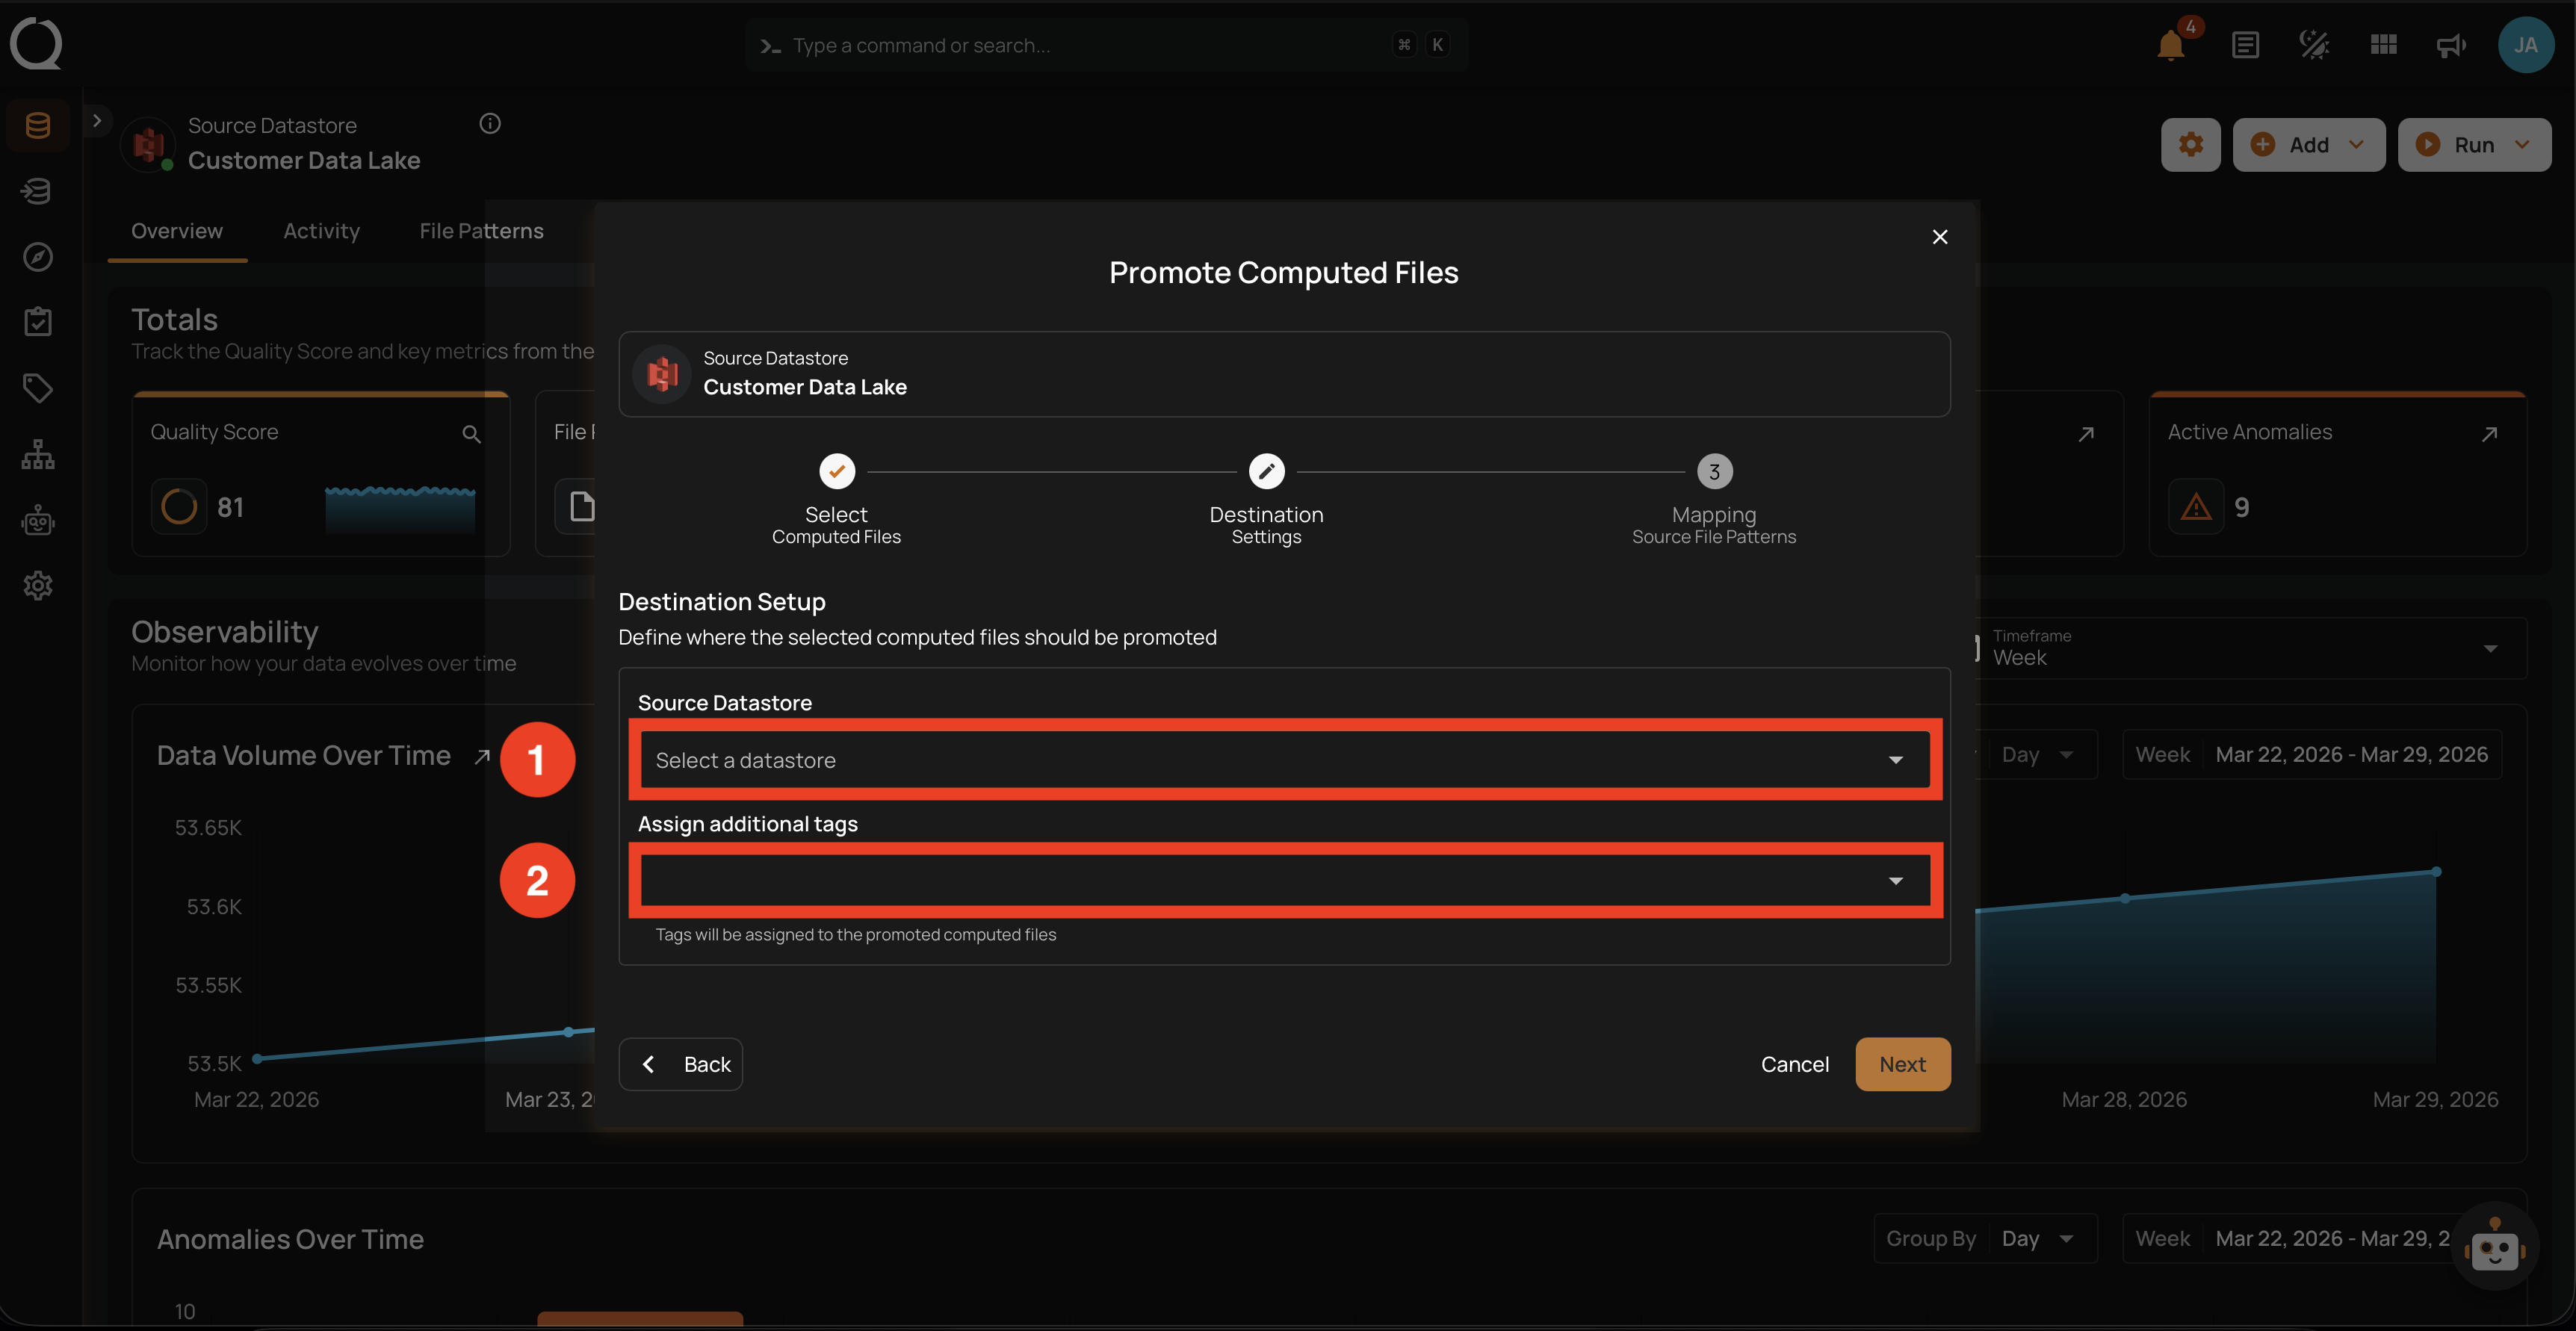Click the Back button
Image resolution: width=2576 pixels, height=1331 pixels.
(680, 1064)
